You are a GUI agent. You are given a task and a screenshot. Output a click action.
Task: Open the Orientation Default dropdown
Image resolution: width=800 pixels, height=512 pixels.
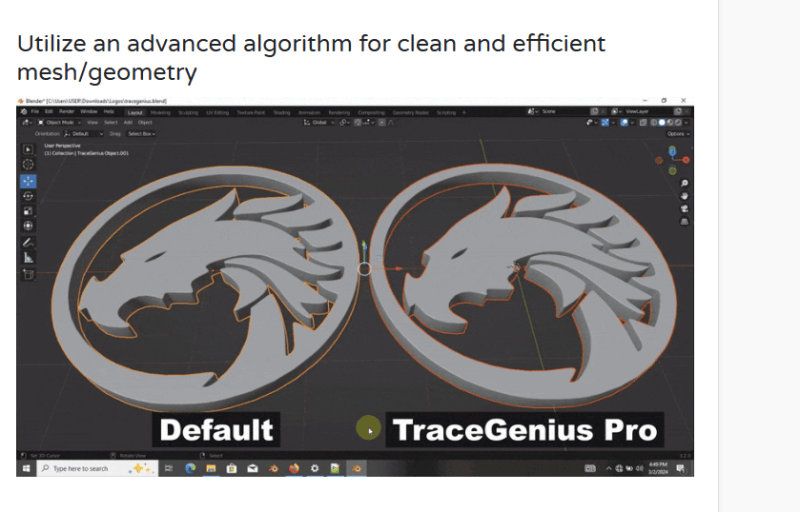[x=84, y=134]
